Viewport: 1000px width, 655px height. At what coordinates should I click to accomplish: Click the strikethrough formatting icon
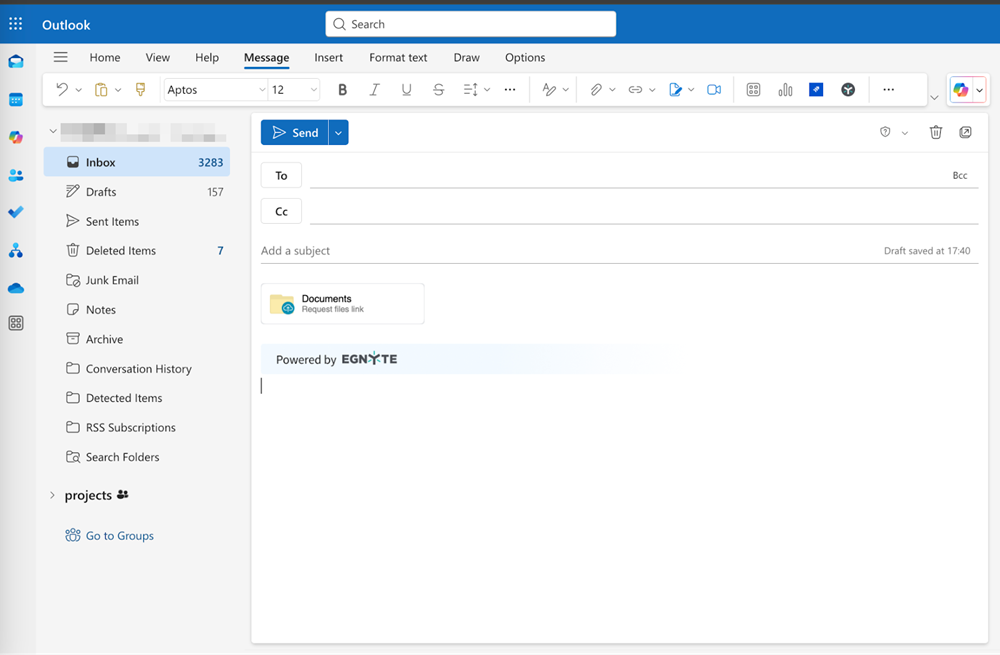click(438, 90)
